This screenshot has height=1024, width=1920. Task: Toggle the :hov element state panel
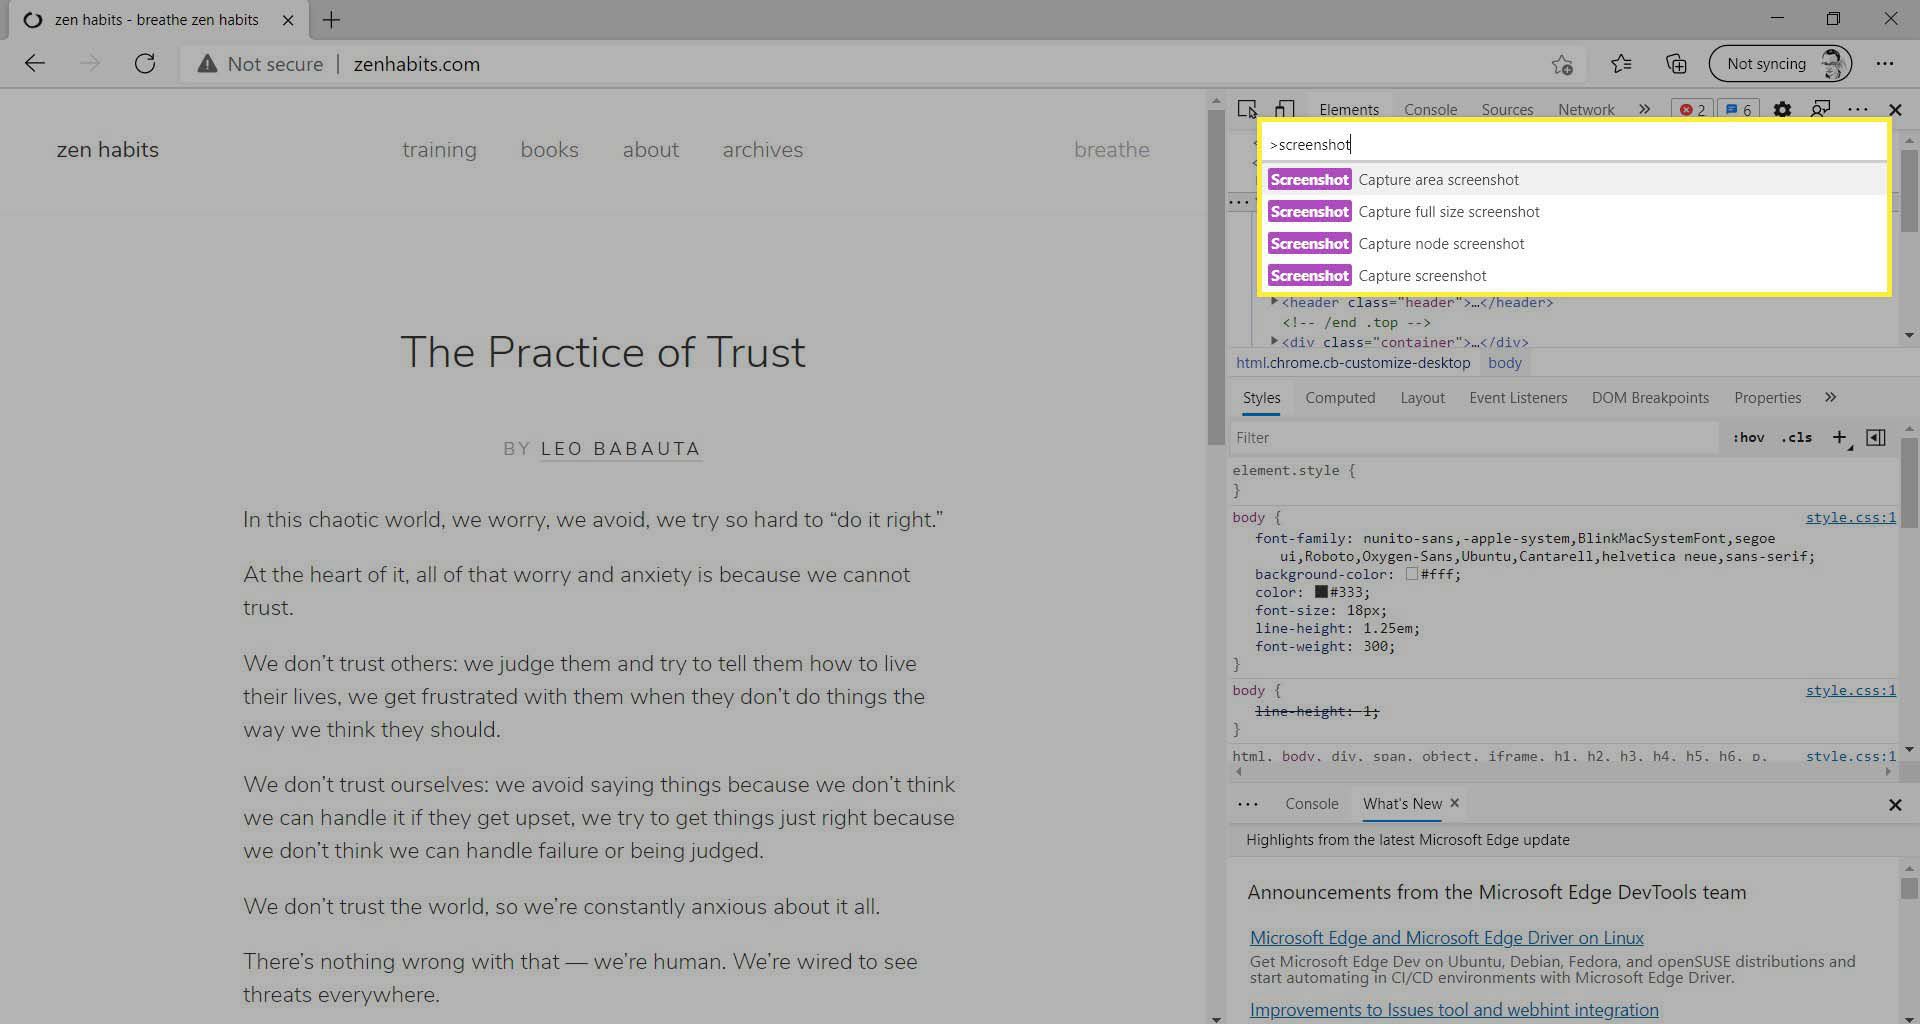coord(1748,438)
